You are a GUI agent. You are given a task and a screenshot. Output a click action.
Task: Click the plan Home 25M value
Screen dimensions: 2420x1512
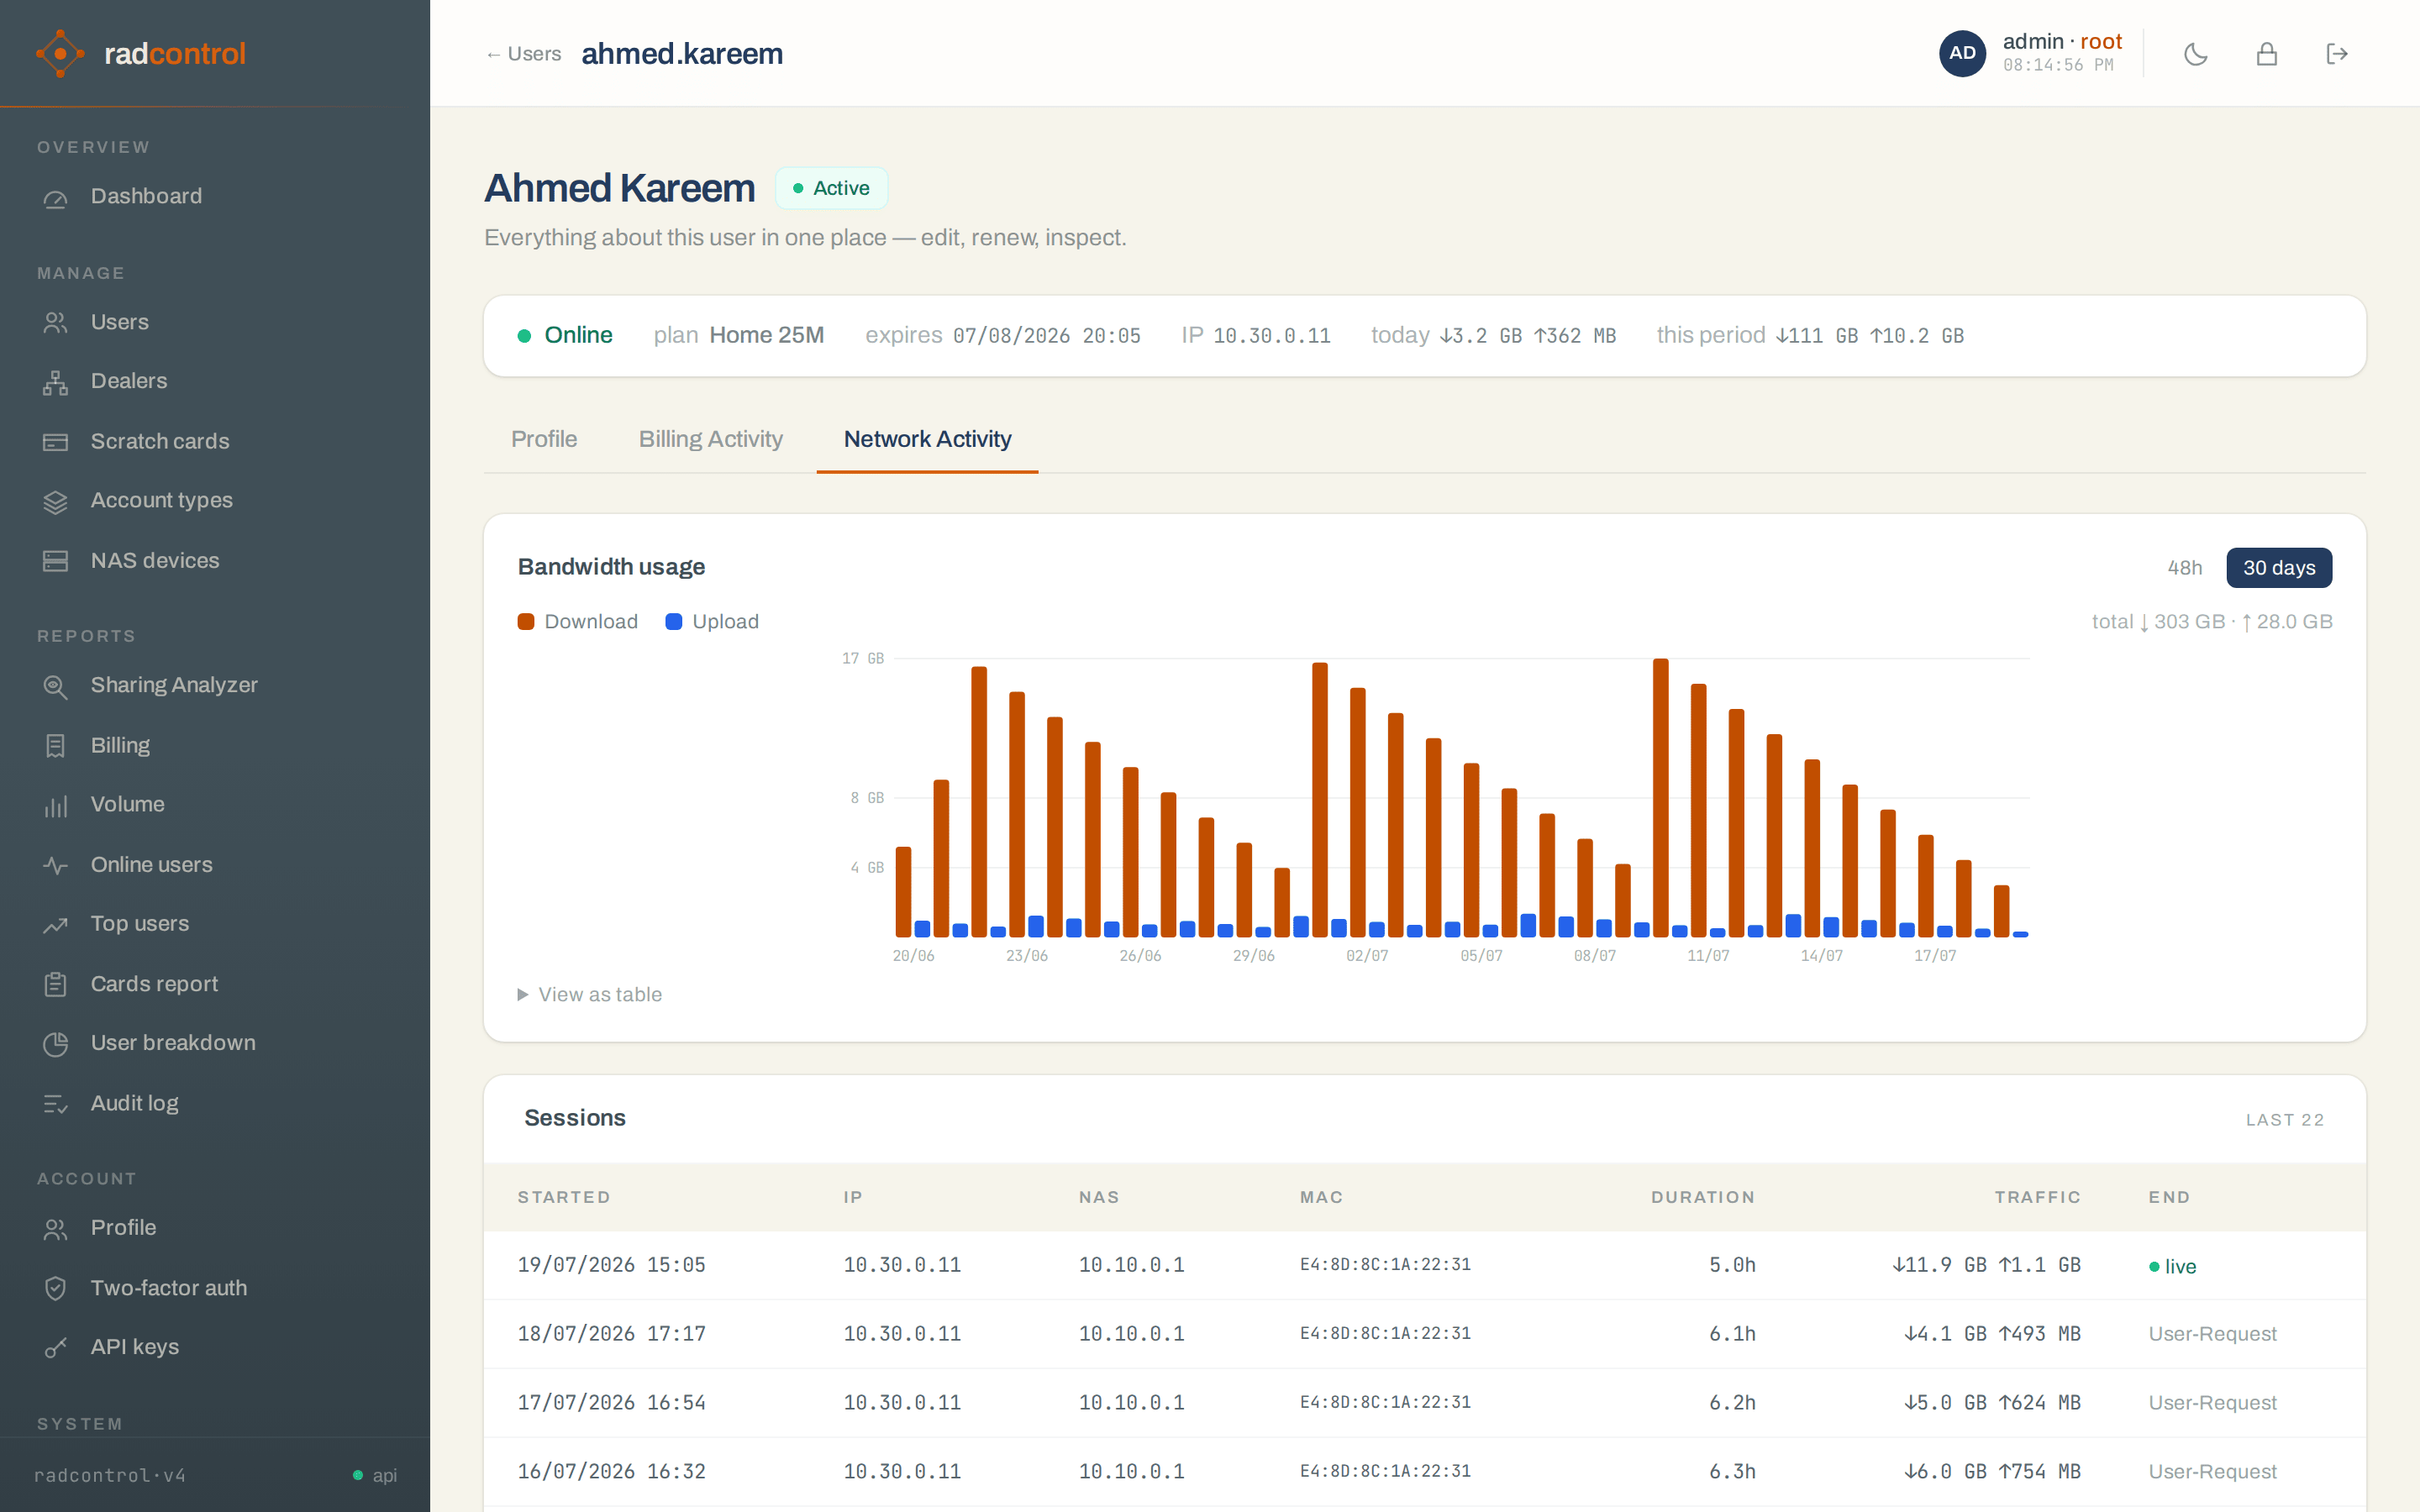pos(766,335)
